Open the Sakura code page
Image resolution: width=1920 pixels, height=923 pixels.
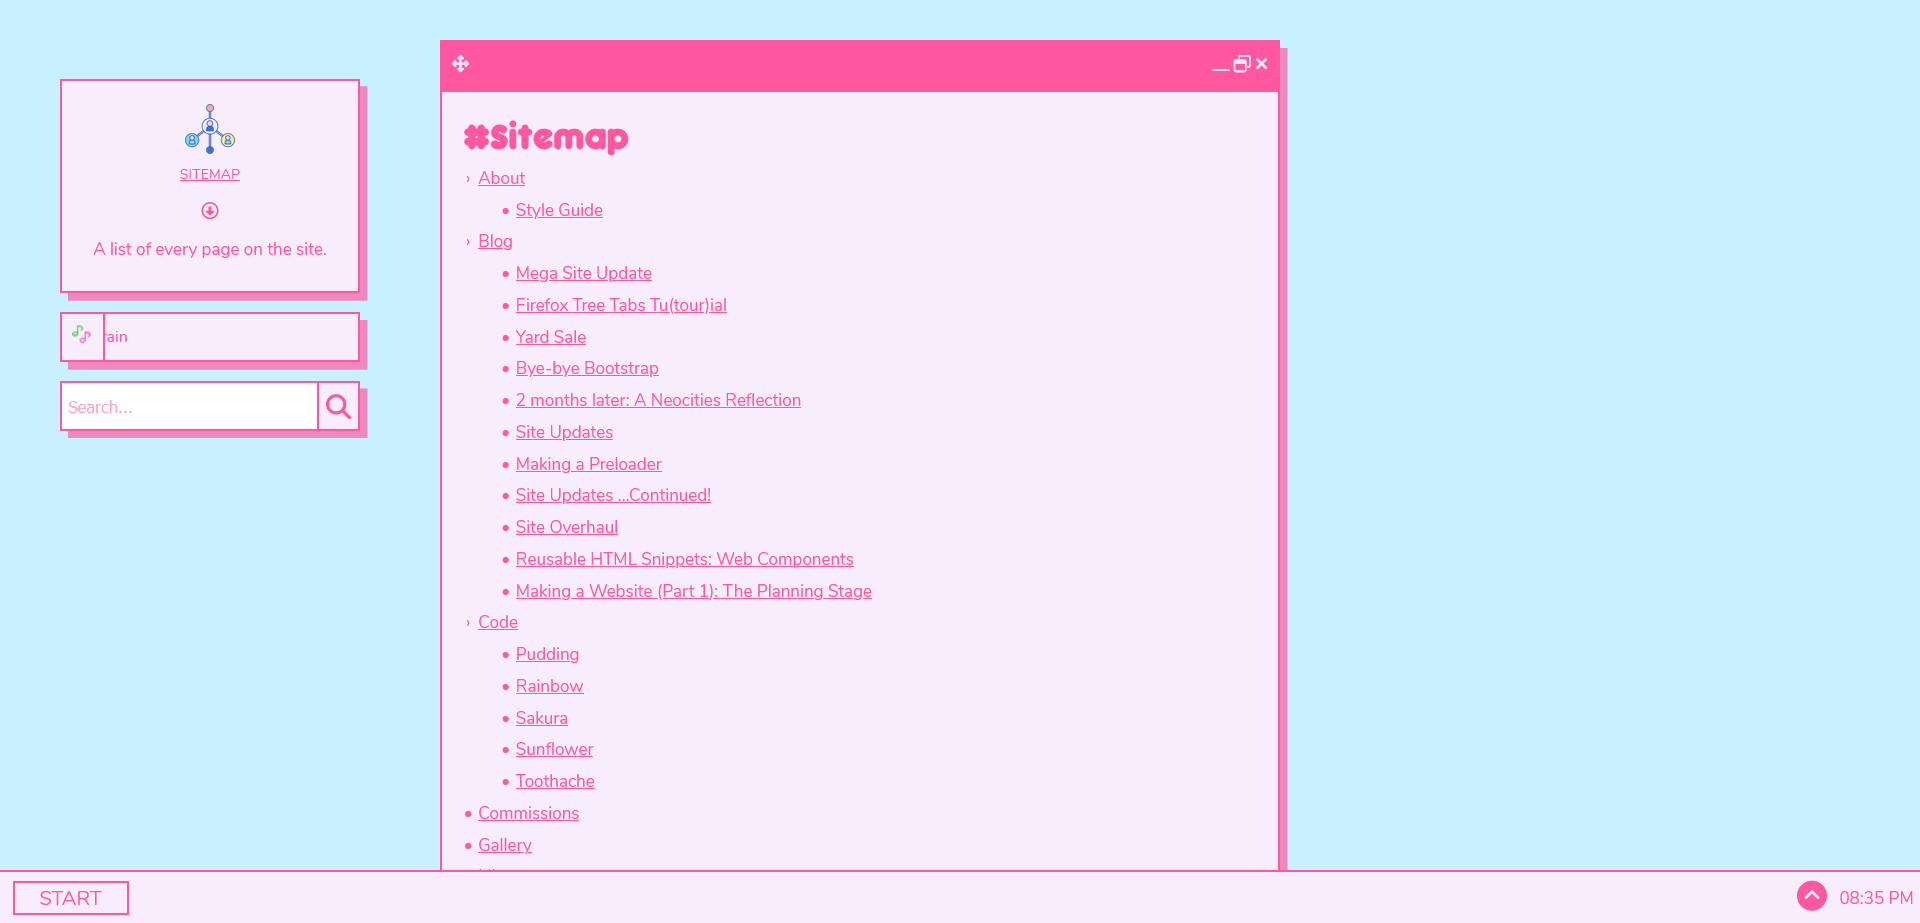pyautogui.click(x=541, y=718)
